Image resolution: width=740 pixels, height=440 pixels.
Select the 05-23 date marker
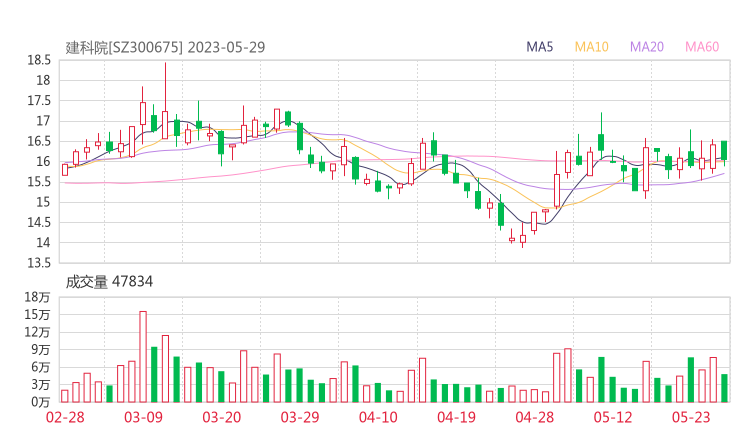pyautogui.click(x=691, y=418)
